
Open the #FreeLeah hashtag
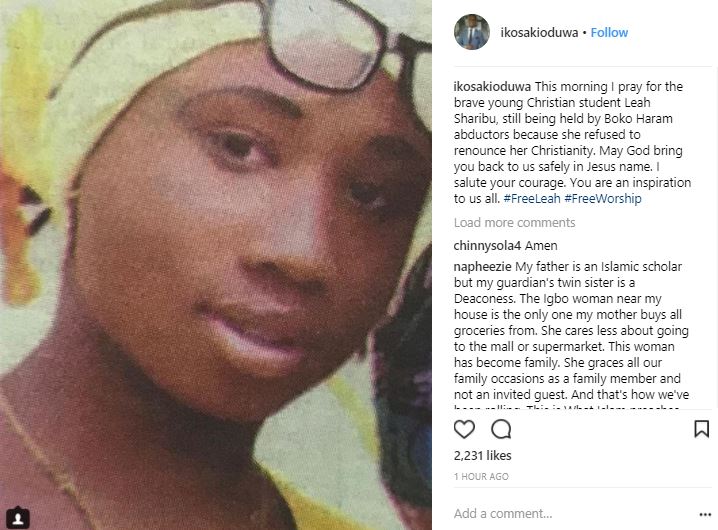[x=532, y=198]
